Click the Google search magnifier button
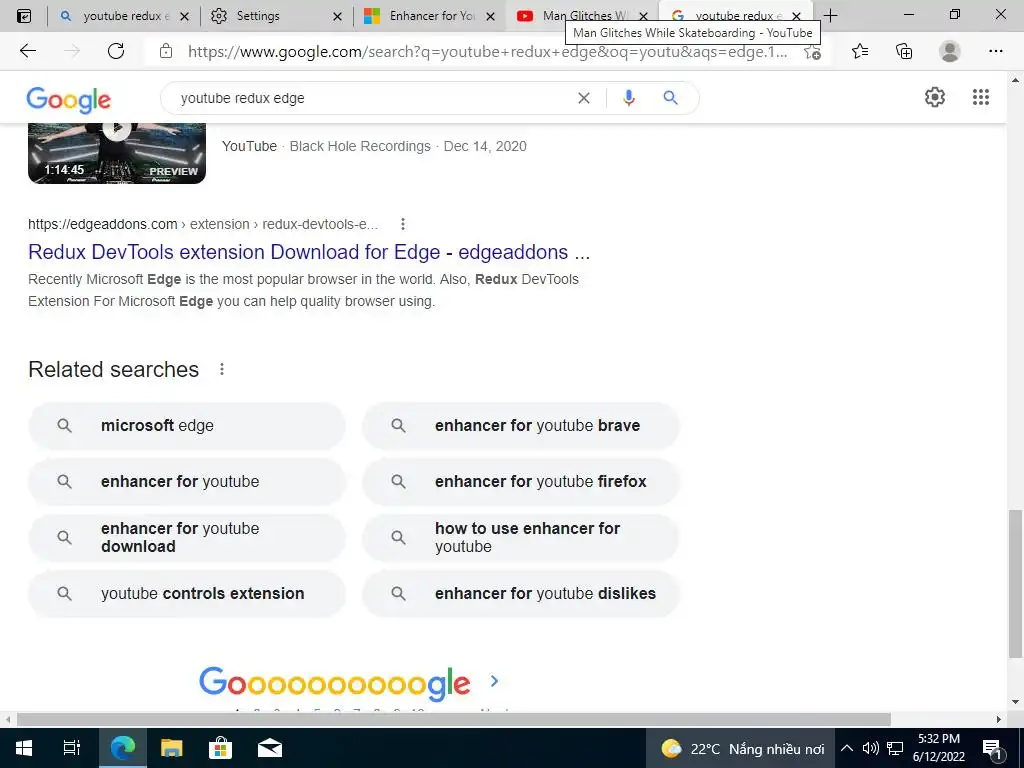Image resolution: width=1024 pixels, height=768 pixels. point(670,98)
